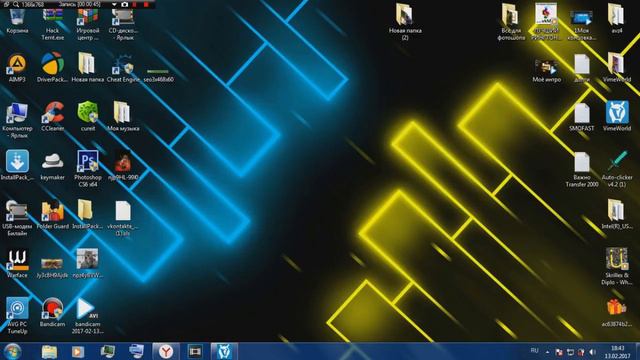Launch Photoshop CS6 x64 shortcut
The image size is (640, 360).
tap(87, 168)
